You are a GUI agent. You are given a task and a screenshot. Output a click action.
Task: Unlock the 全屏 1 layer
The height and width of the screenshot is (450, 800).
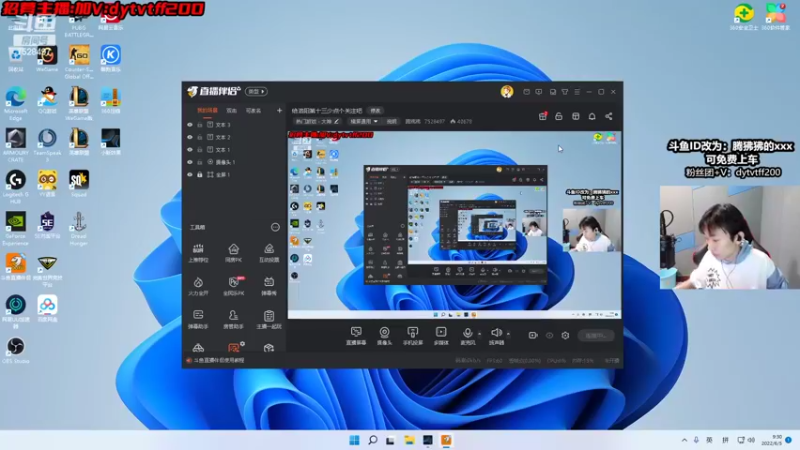point(200,174)
